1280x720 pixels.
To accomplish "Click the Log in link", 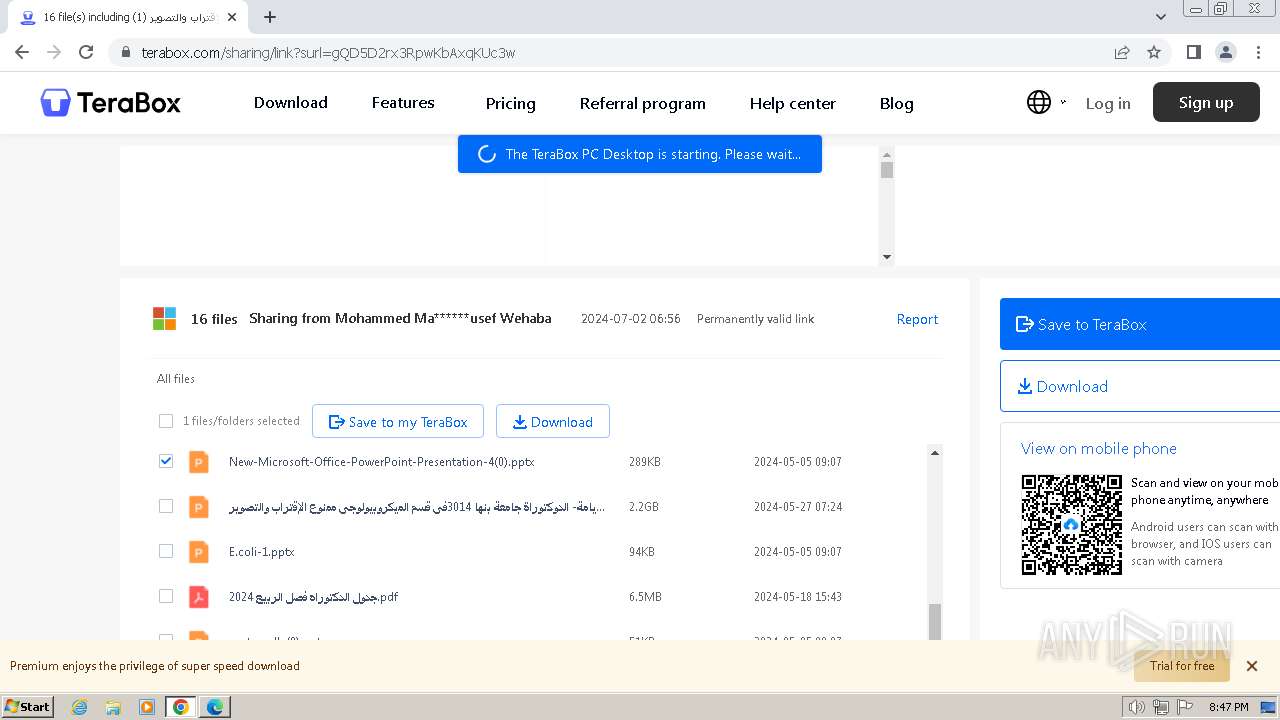I will click(x=1108, y=103).
